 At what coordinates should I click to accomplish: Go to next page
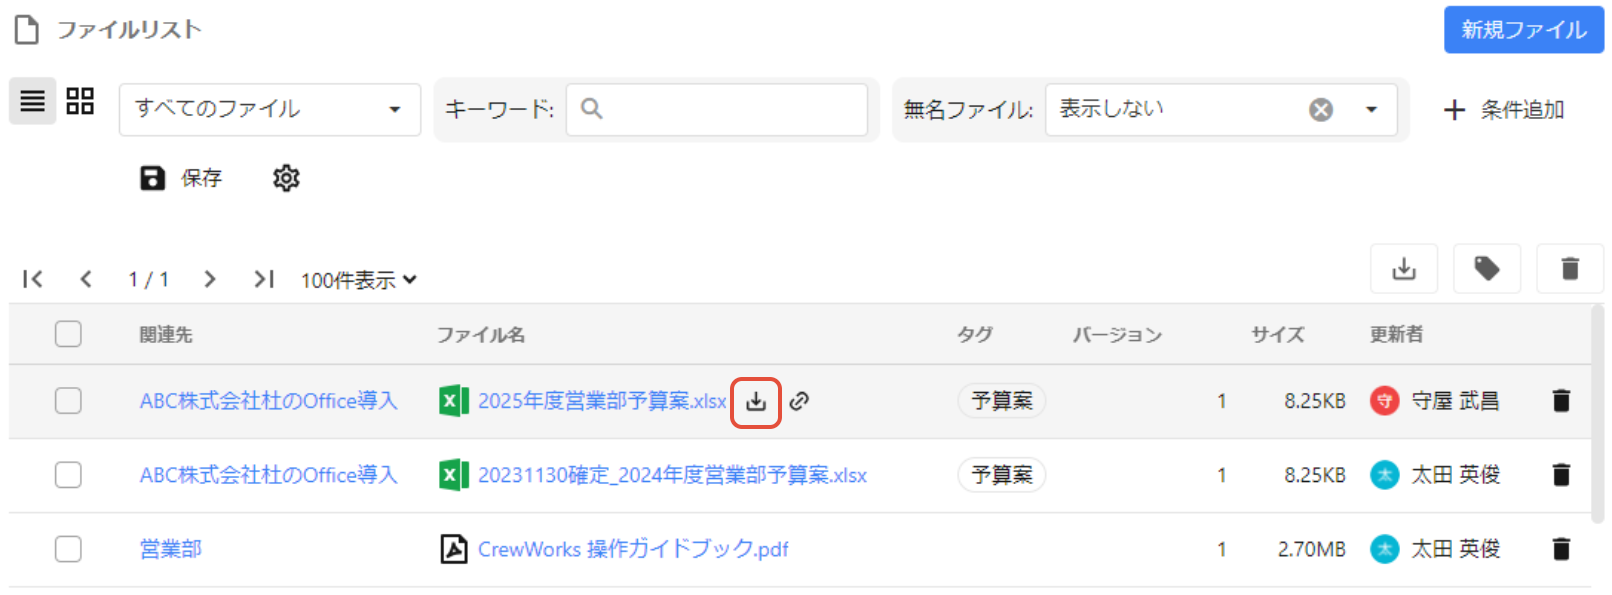click(x=209, y=279)
